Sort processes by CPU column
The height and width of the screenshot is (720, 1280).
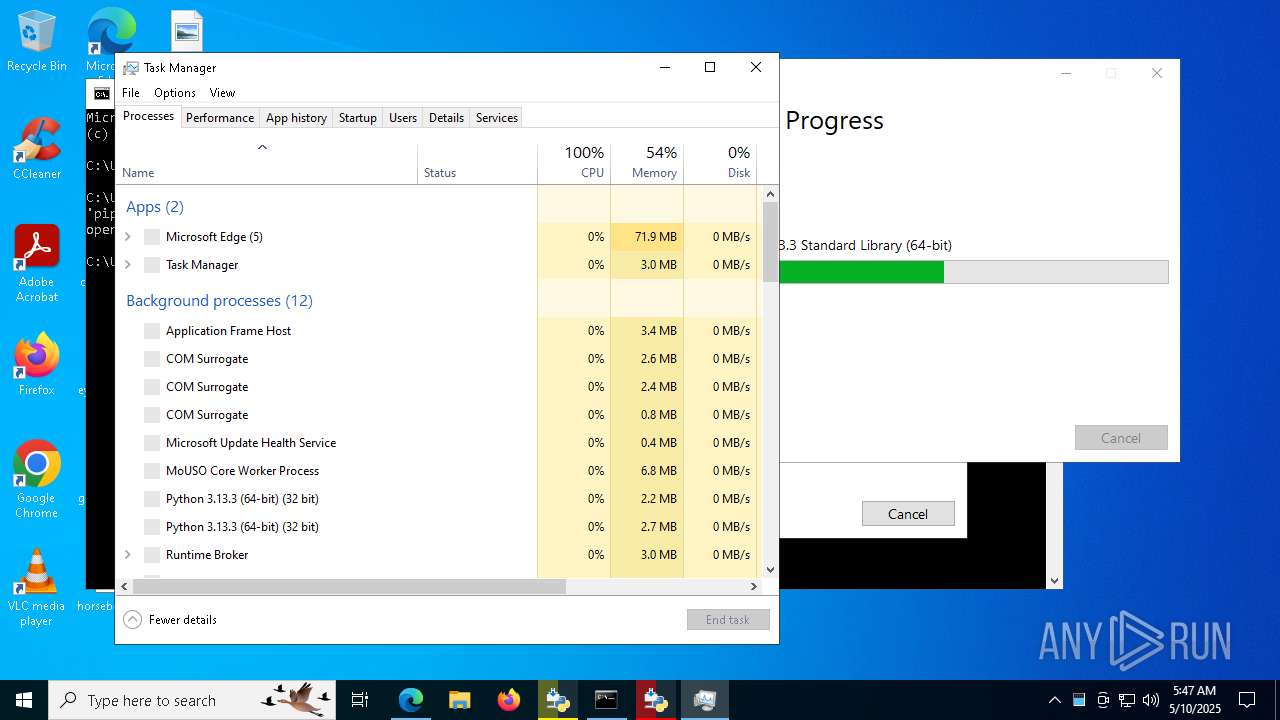(574, 162)
